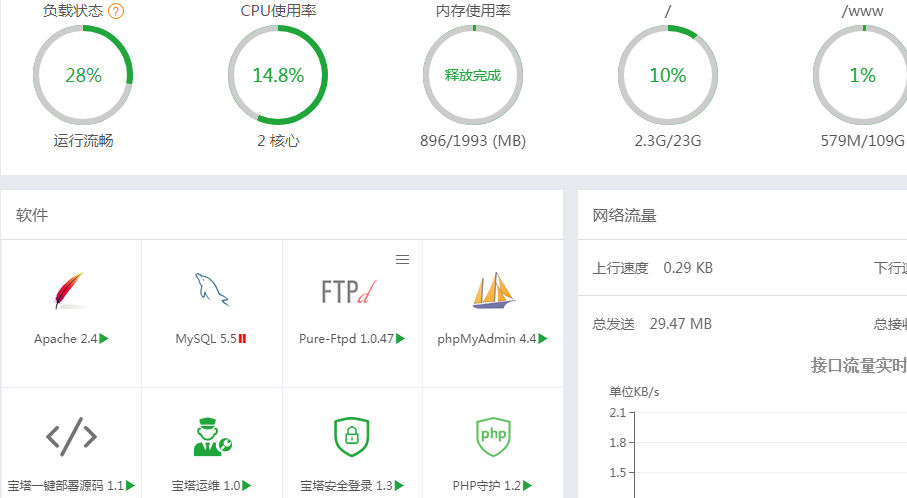Open the MySQL 5.5 label link
Image resolution: width=907 pixels, height=498 pixels.
coord(206,339)
